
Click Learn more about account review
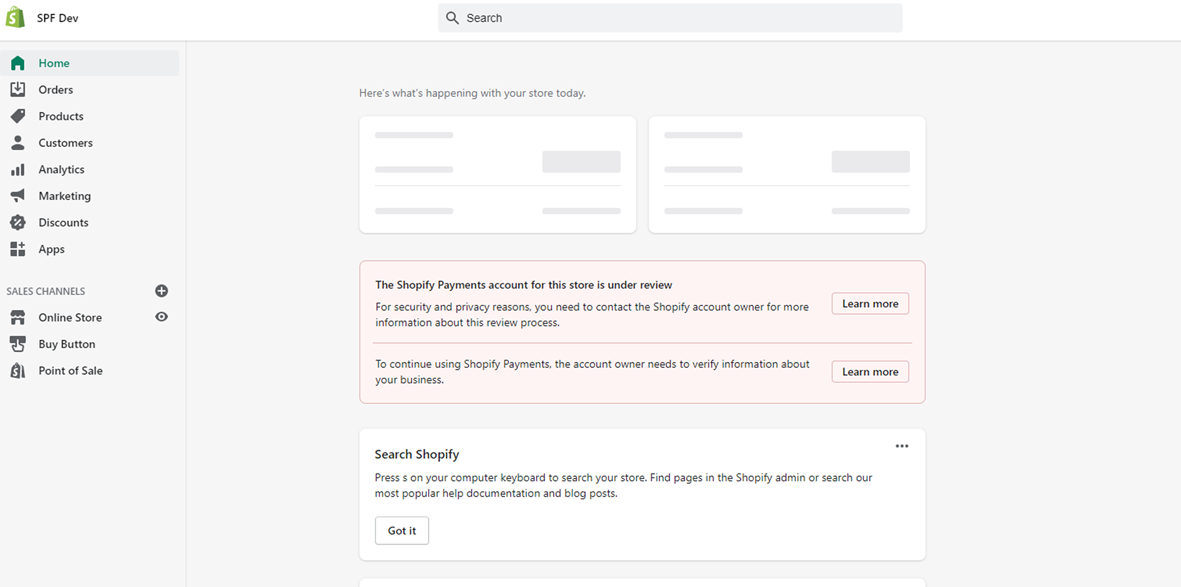[x=870, y=304]
